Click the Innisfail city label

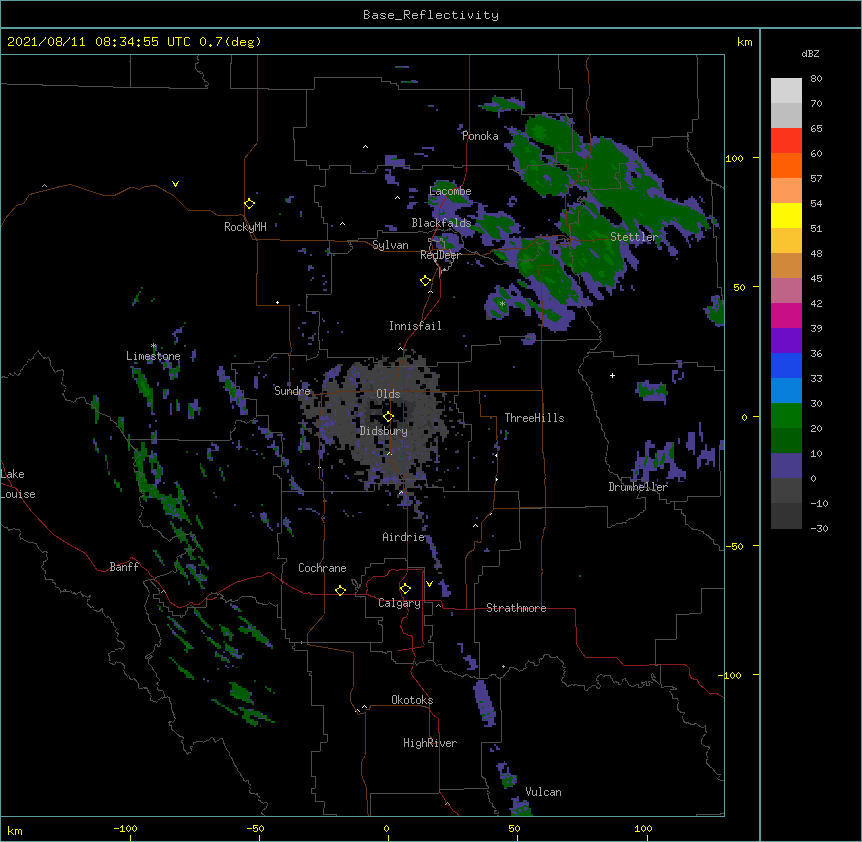[415, 326]
